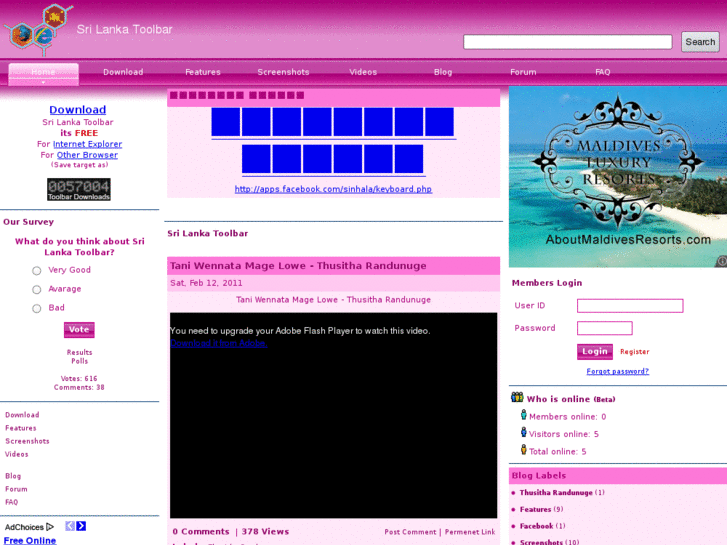727x545 pixels.
Task: Click the Login button
Action: [595, 352]
